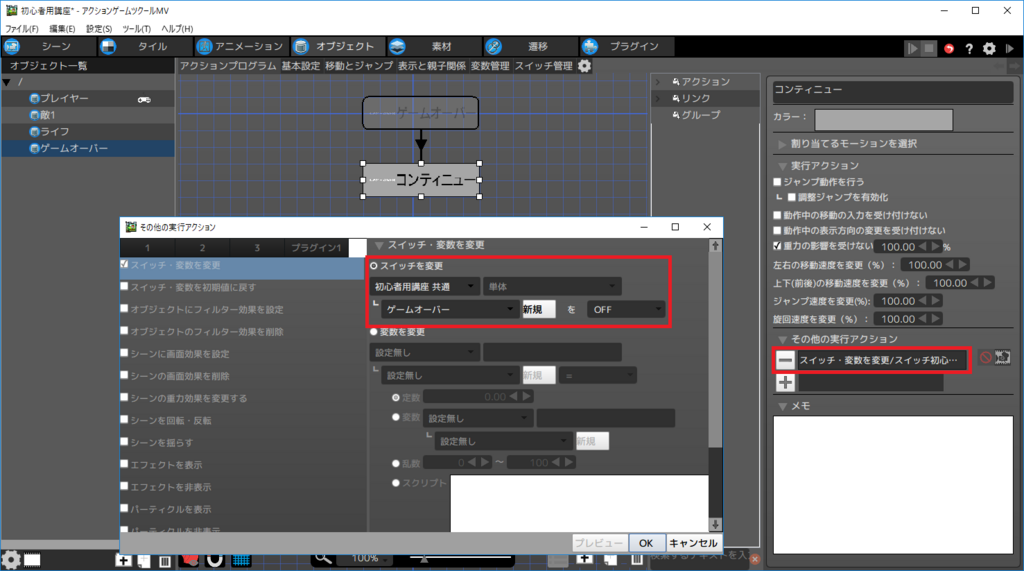Click the プレイヤー object icon
This screenshot has height=571, width=1024.
click(x=35, y=98)
